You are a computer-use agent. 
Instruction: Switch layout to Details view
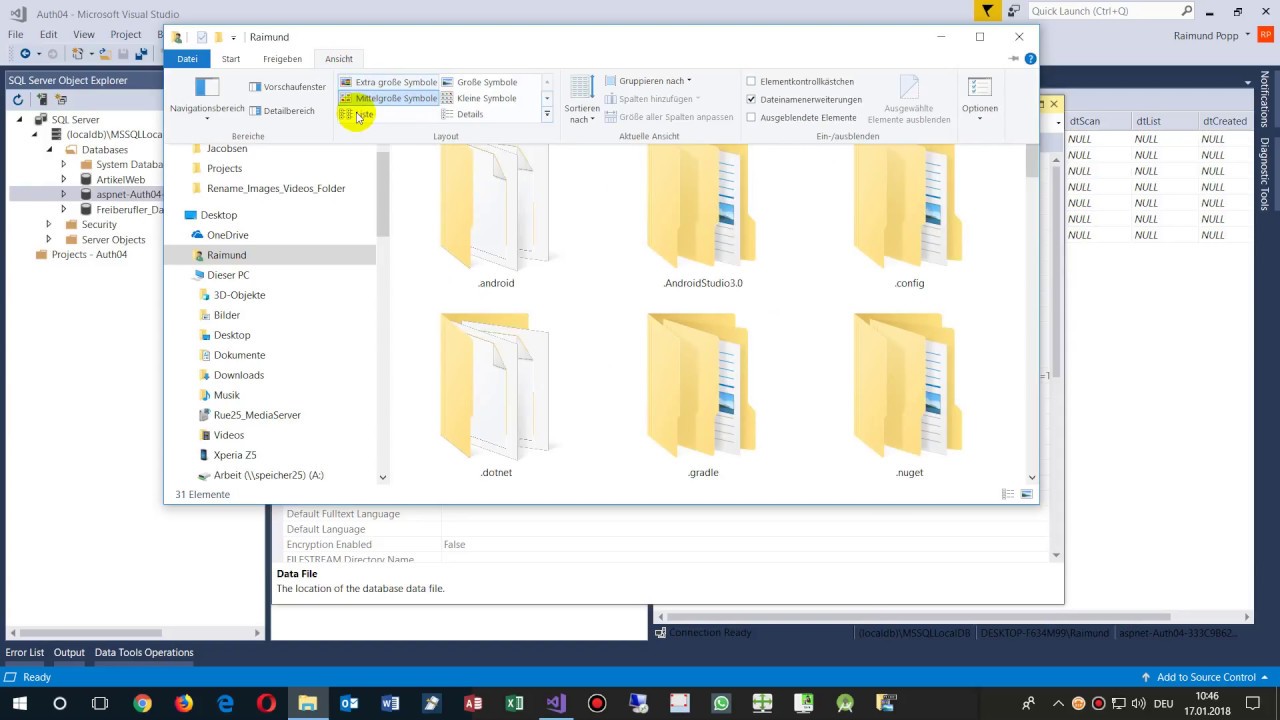point(462,114)
